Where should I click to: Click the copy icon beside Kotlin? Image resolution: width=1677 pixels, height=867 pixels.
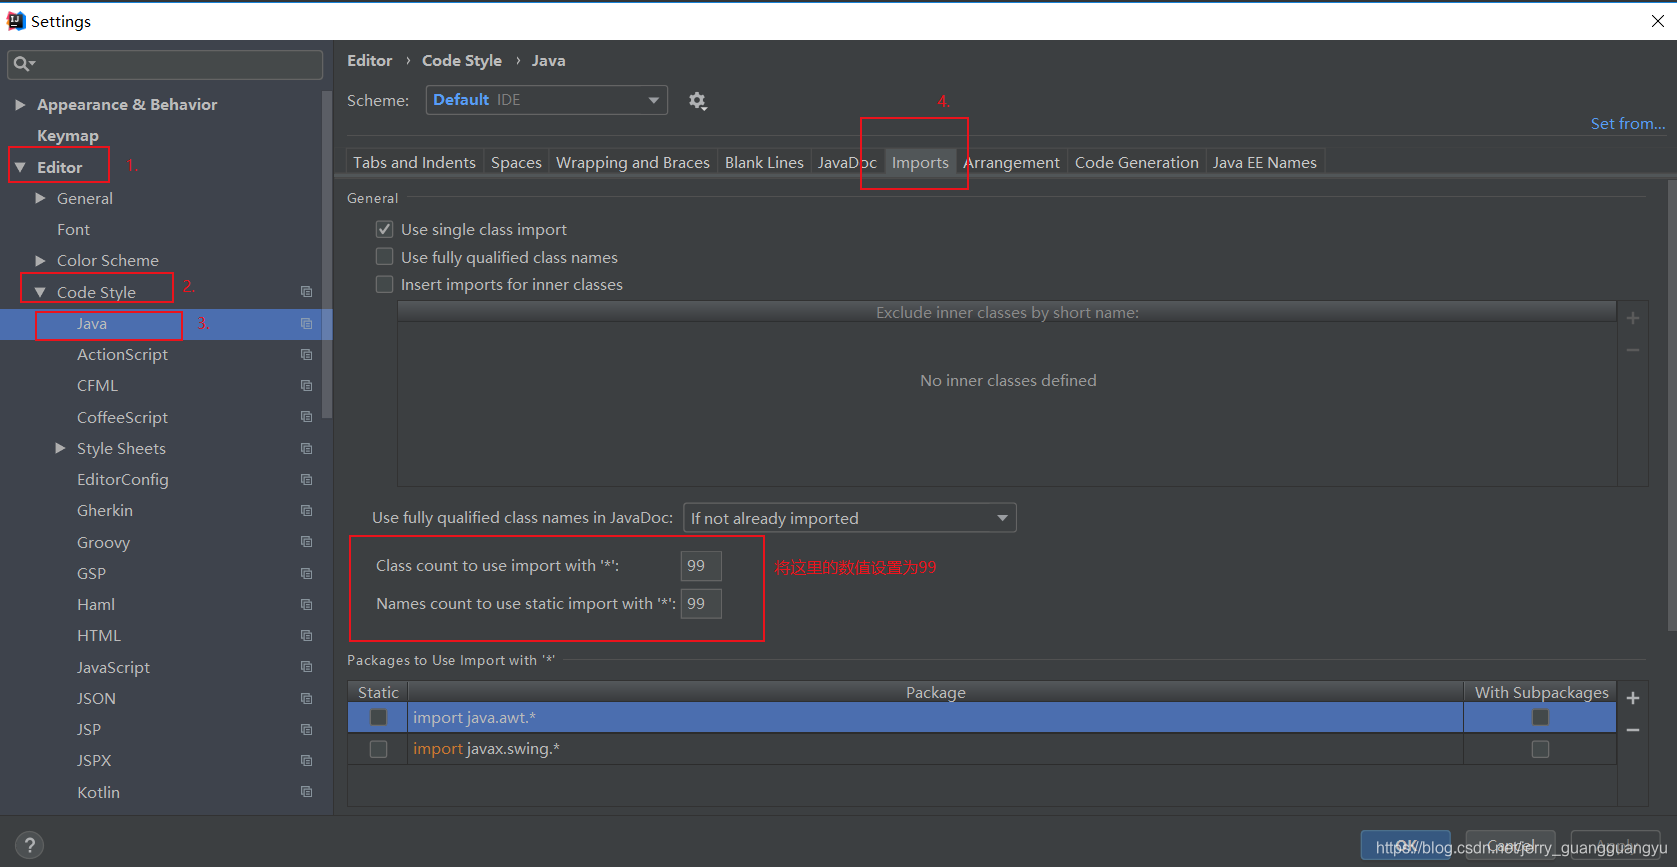click(307, 792)
